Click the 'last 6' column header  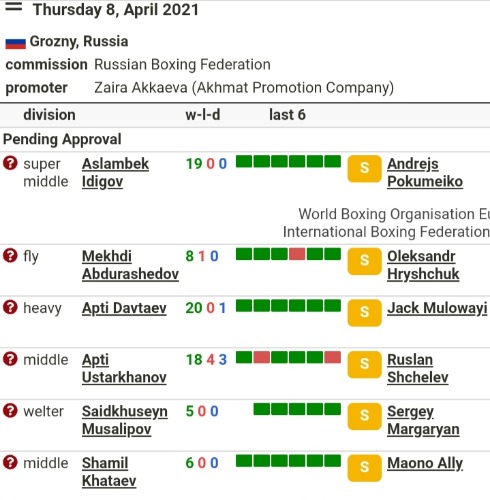pyautogui.click(x=287, y=115)
